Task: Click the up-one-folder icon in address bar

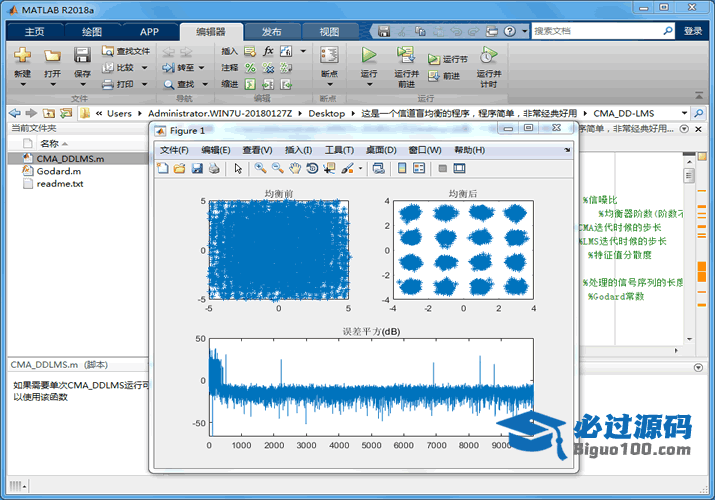Action: click(49, 113)
